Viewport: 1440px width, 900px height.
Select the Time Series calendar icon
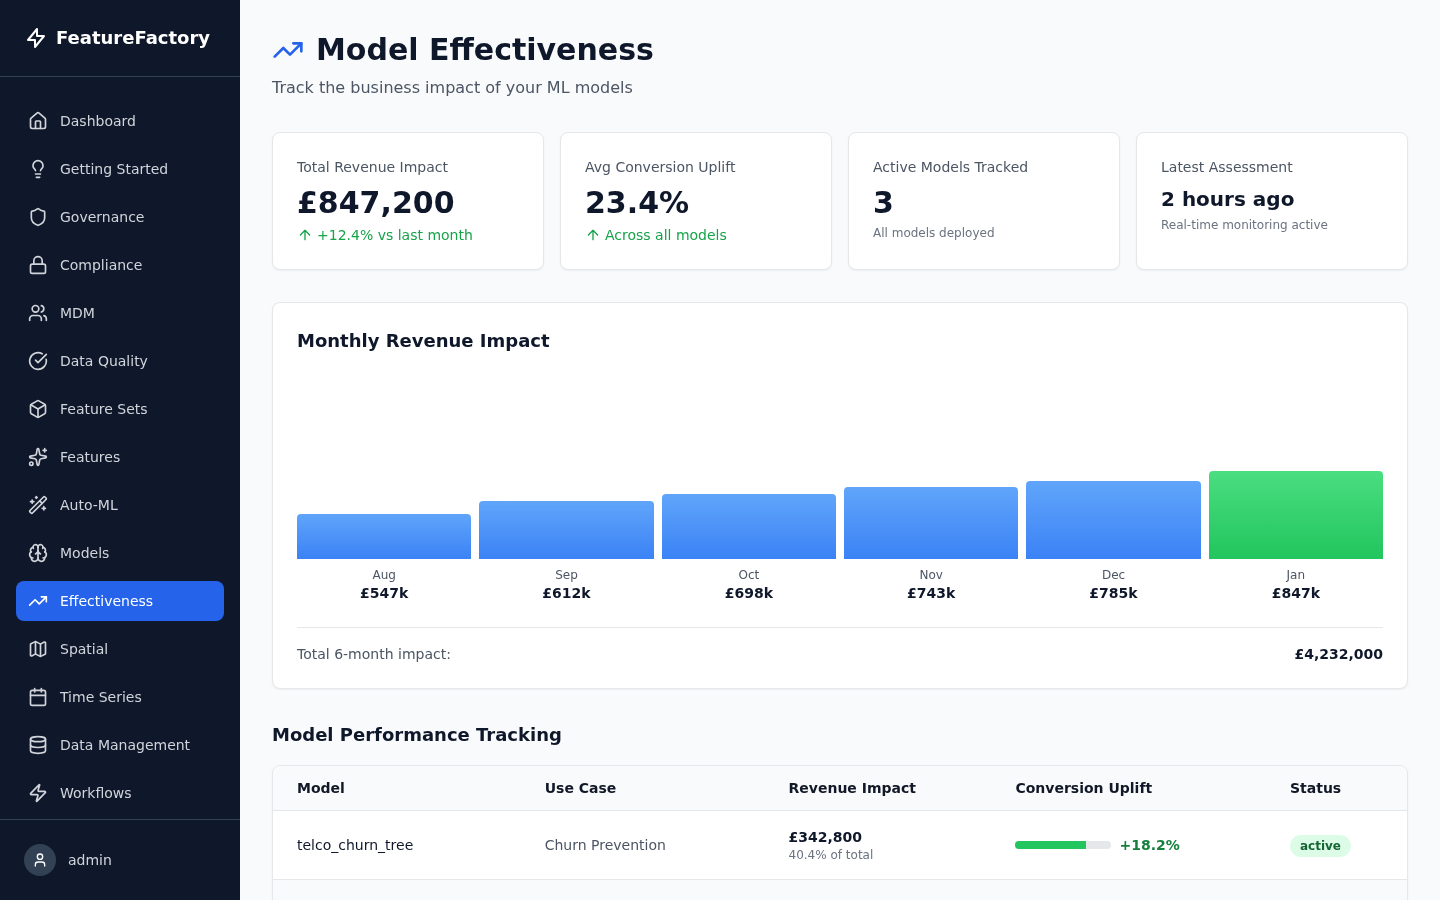38,696
